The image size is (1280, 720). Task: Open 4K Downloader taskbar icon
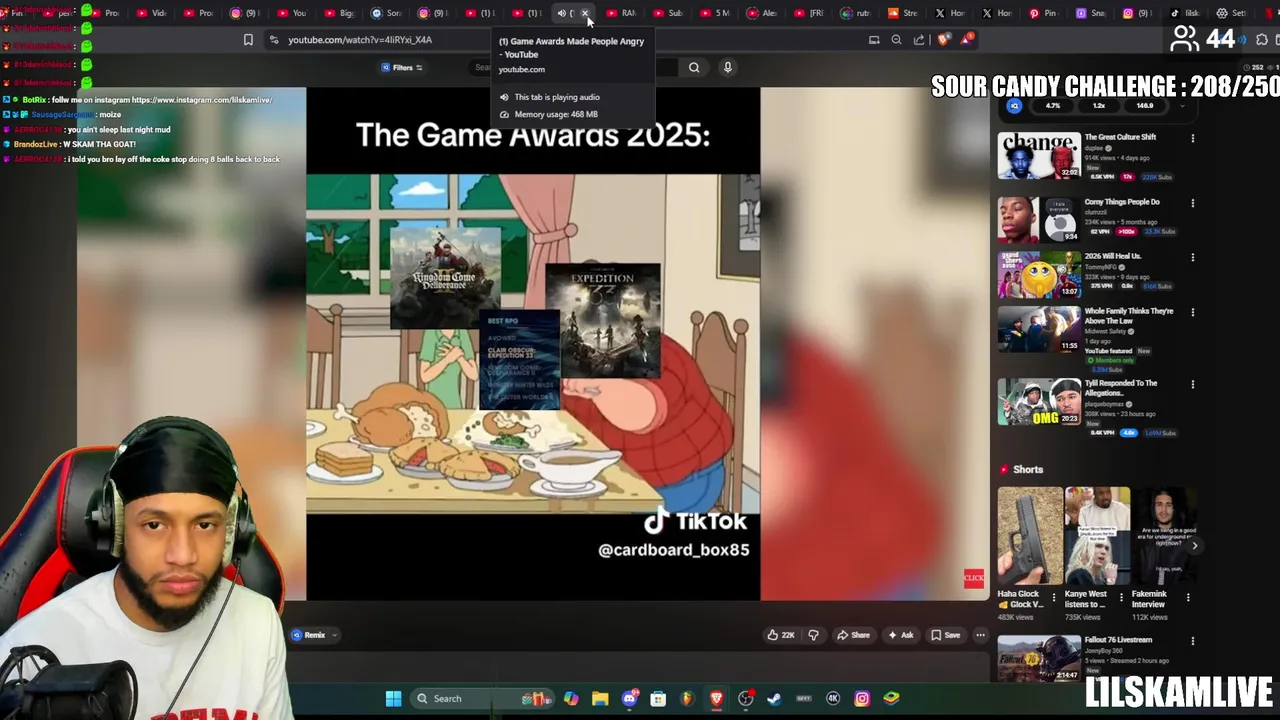[833, 699]
